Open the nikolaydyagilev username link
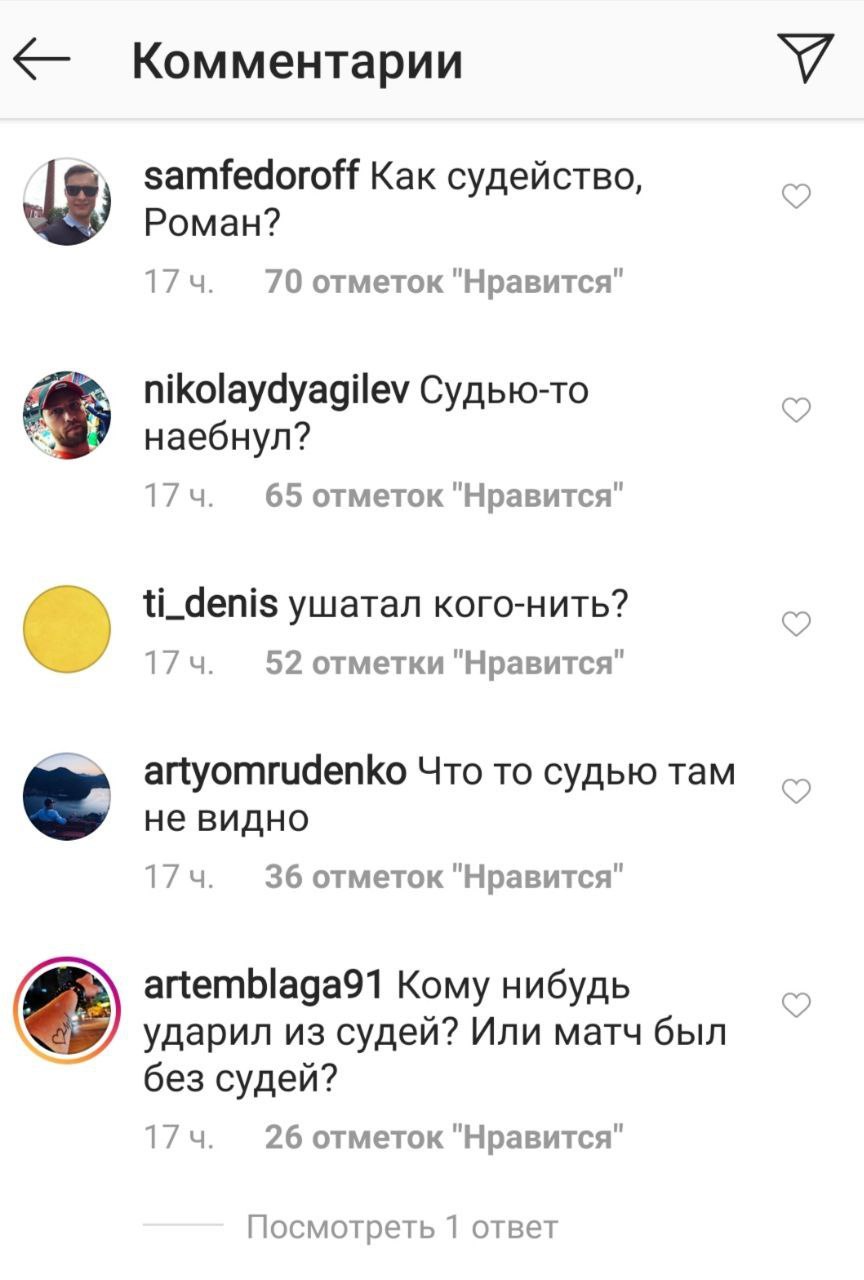This screenshot has height=1280, width=864. [x=276, y=391]
